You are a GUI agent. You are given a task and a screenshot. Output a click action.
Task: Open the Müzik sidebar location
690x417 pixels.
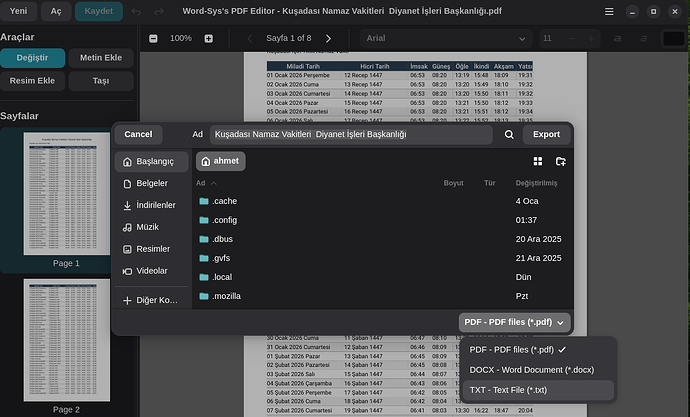click(146, 227)
